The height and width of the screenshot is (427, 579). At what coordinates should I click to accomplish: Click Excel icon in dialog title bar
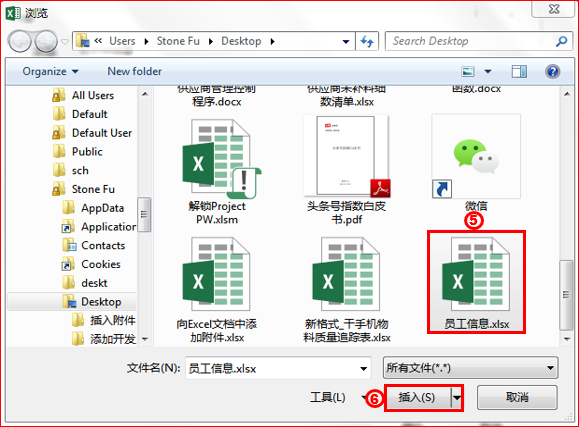pos(13,13)
